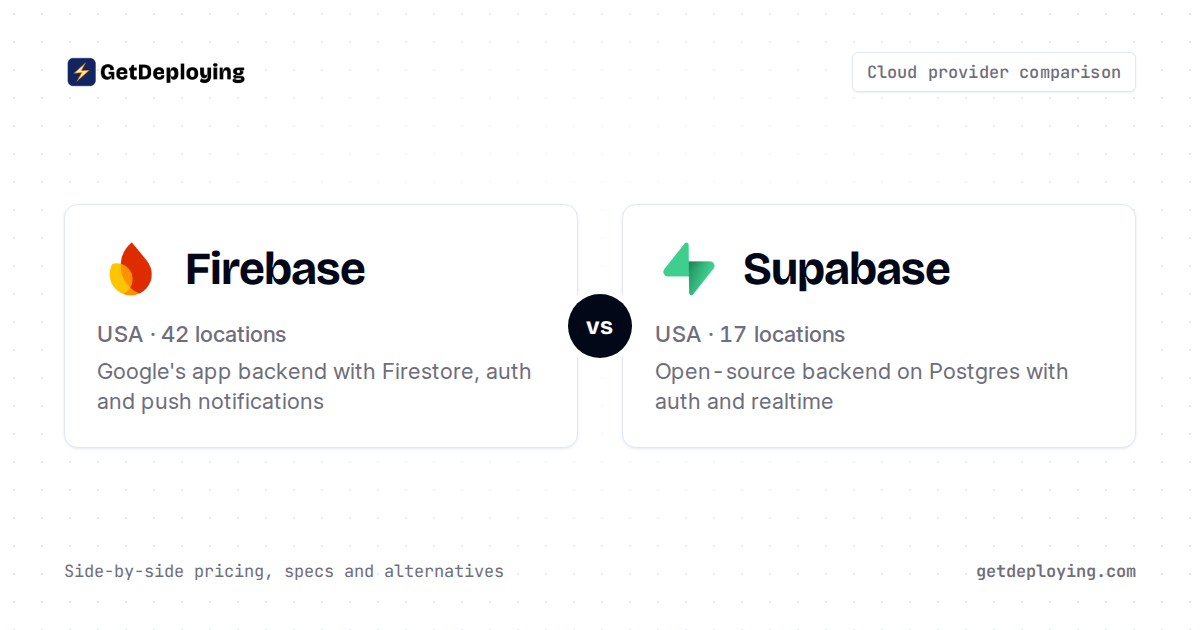
Task: Click 'USA · 17 locations' under Supabase
Action: pos(750,334)
